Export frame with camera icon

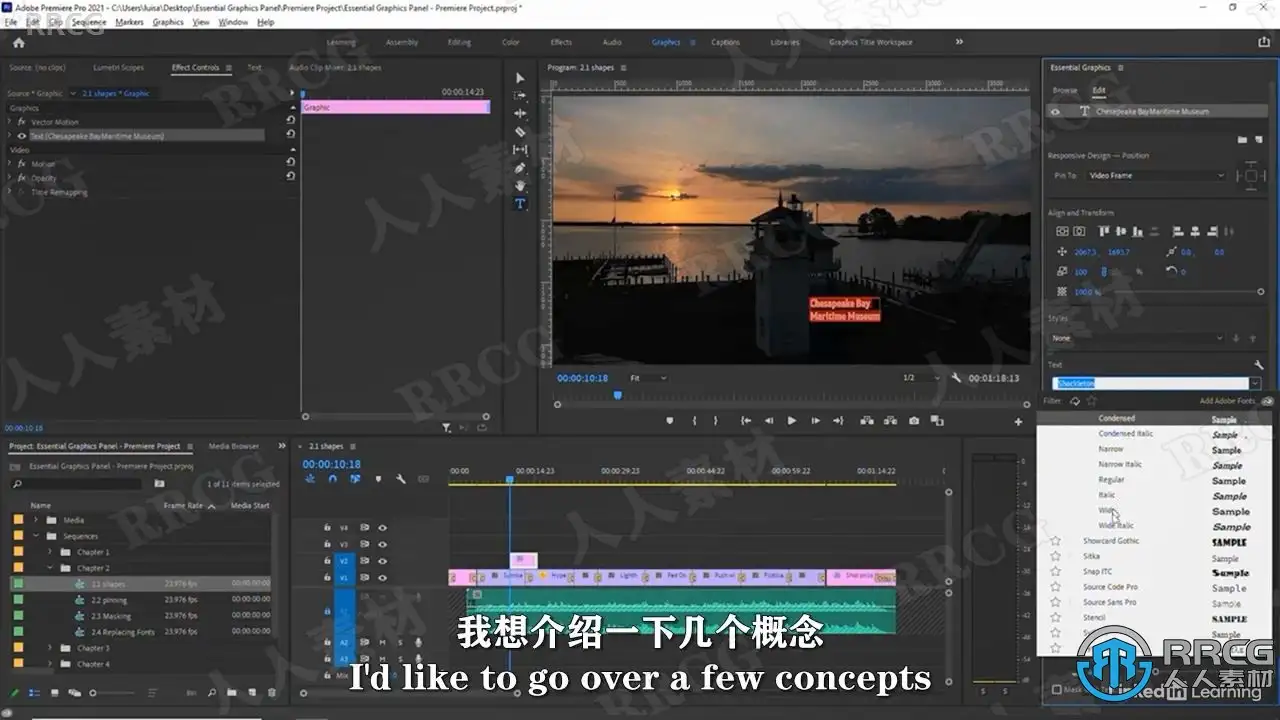(x=913, y=421)
